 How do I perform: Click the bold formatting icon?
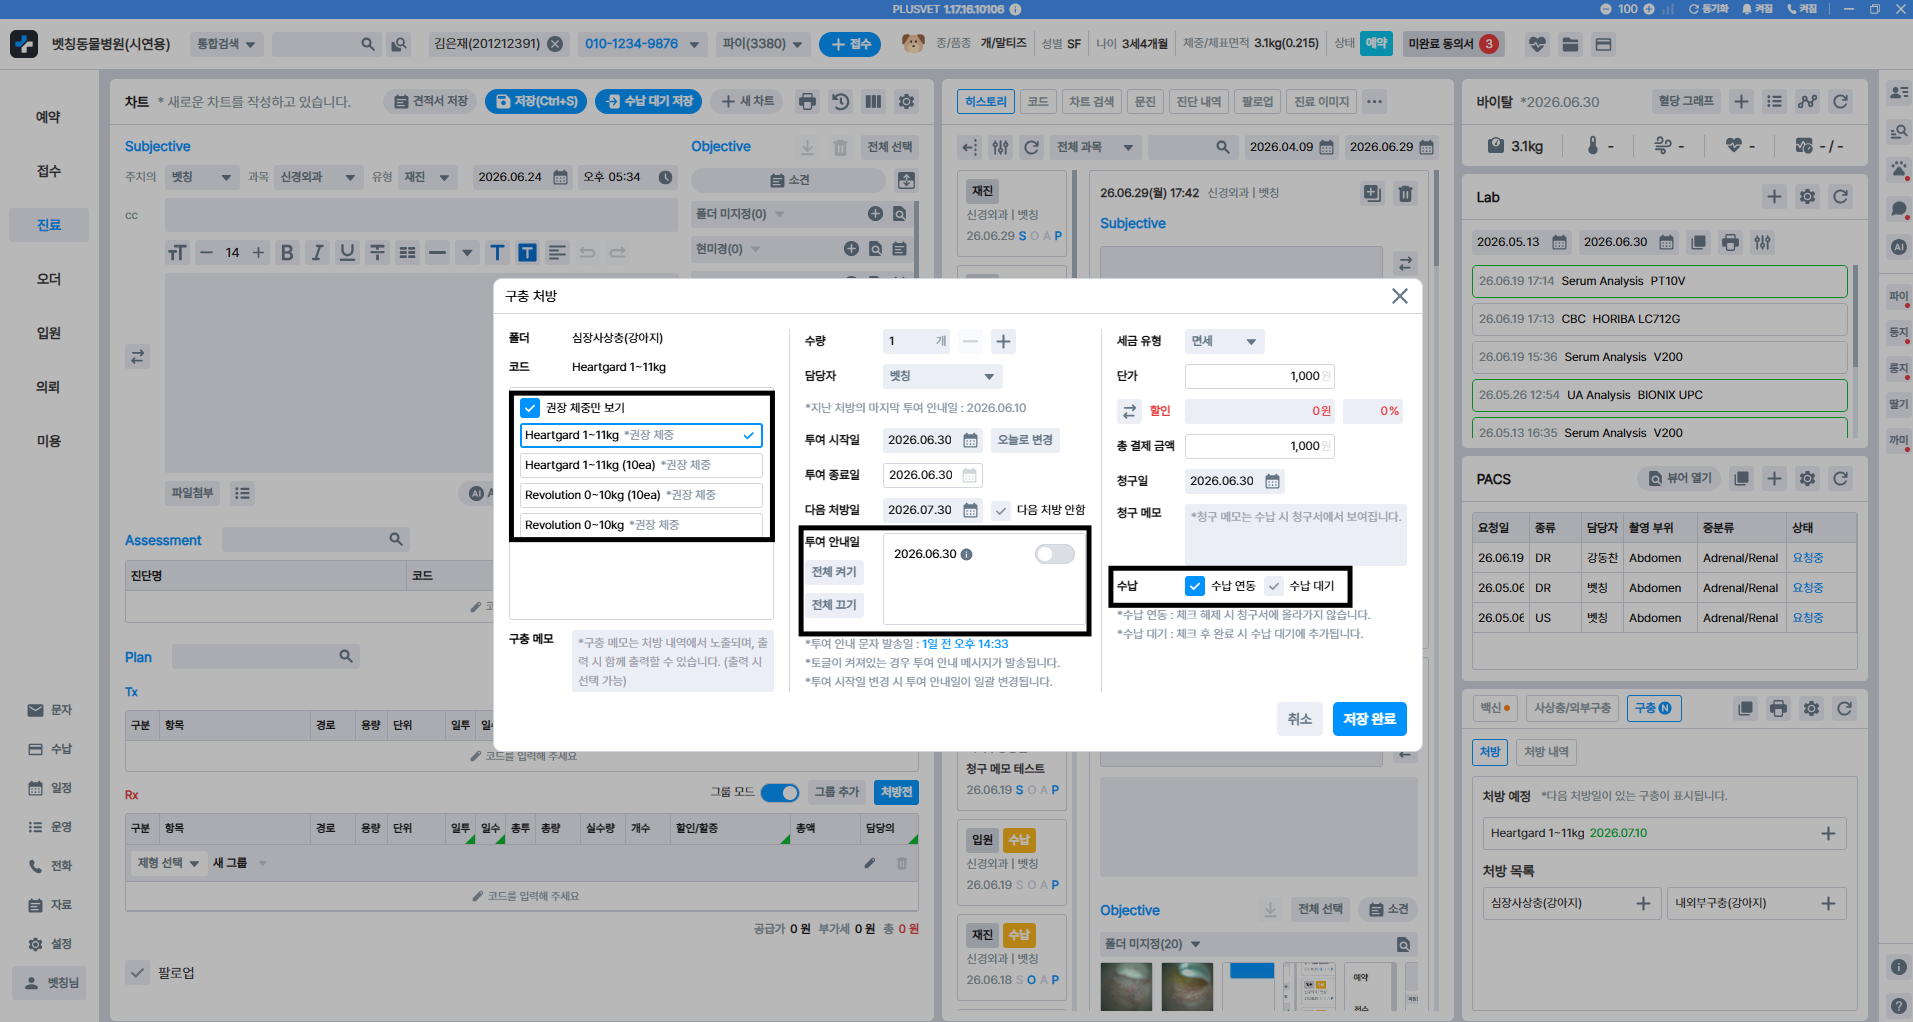pos(287,252)
